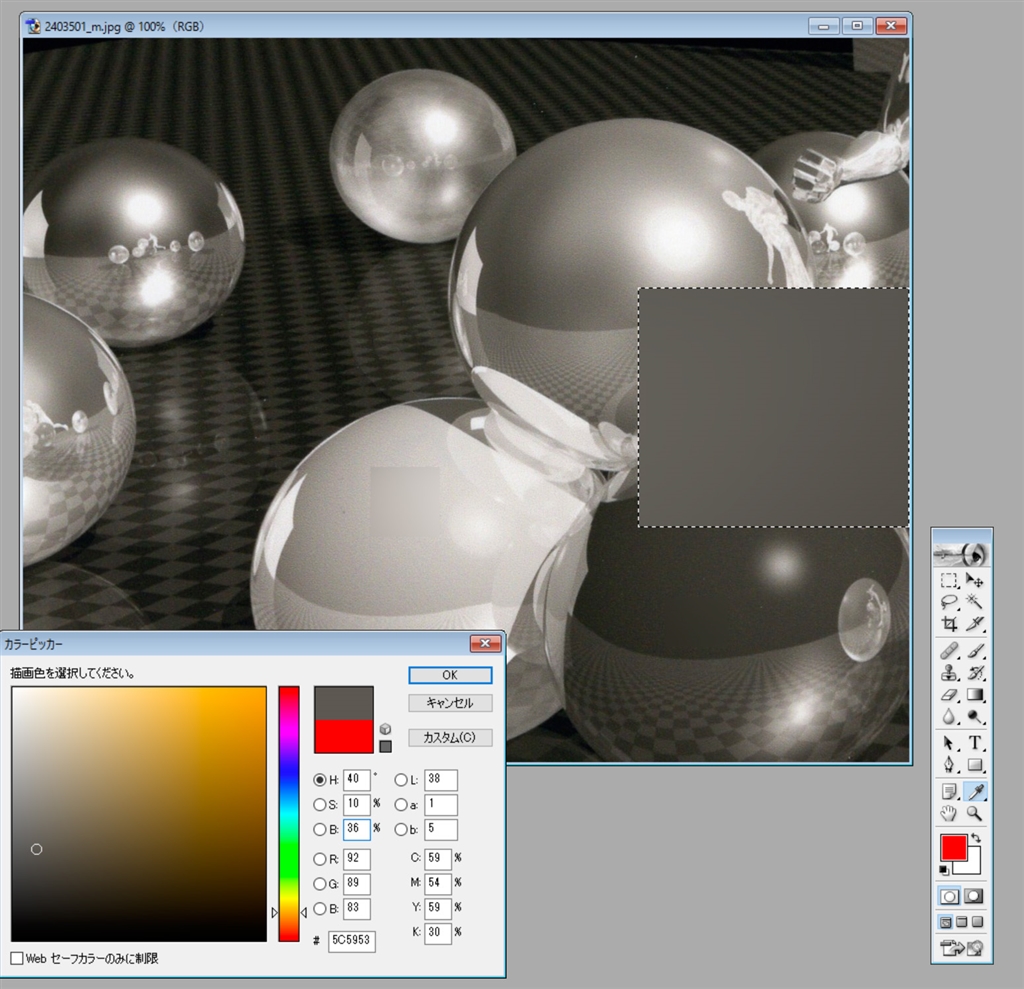Select the Magic Wand tool
Viewport: 1024px width, 989px height.
point(975,602)
